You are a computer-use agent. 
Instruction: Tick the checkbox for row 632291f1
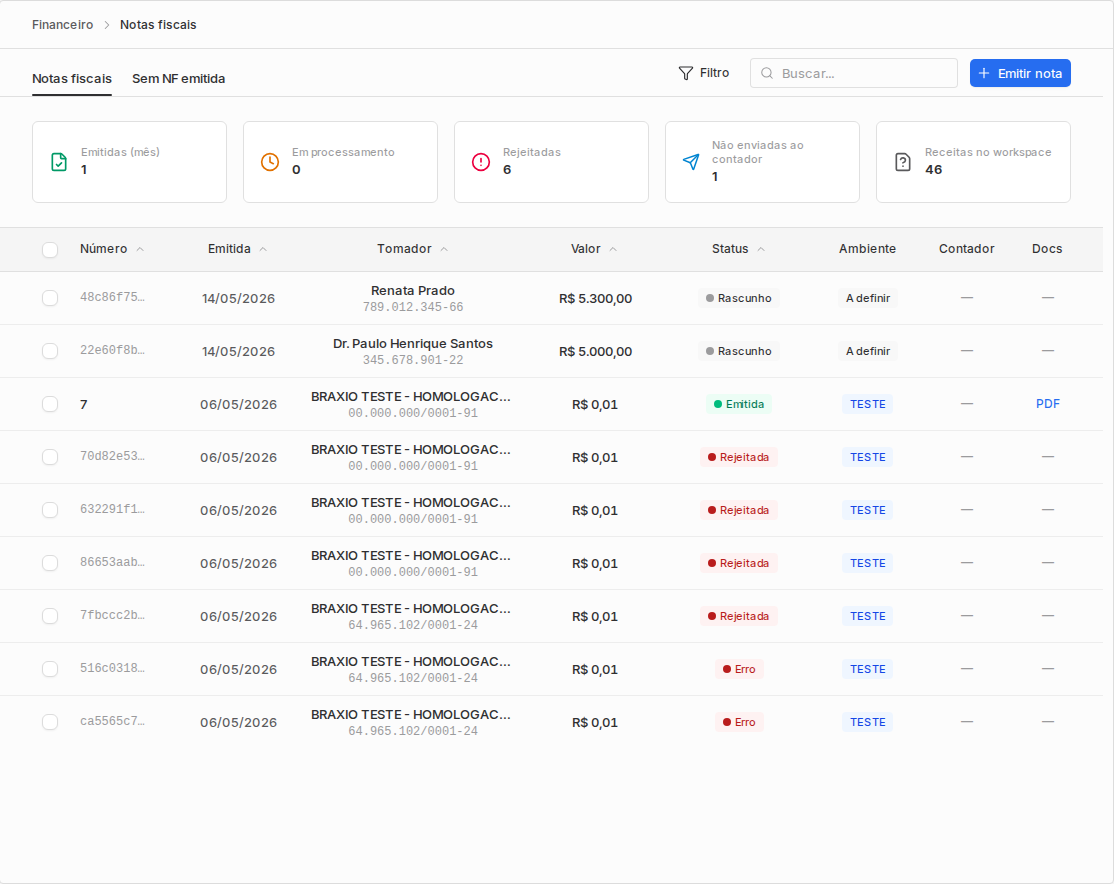pos(50,510)
